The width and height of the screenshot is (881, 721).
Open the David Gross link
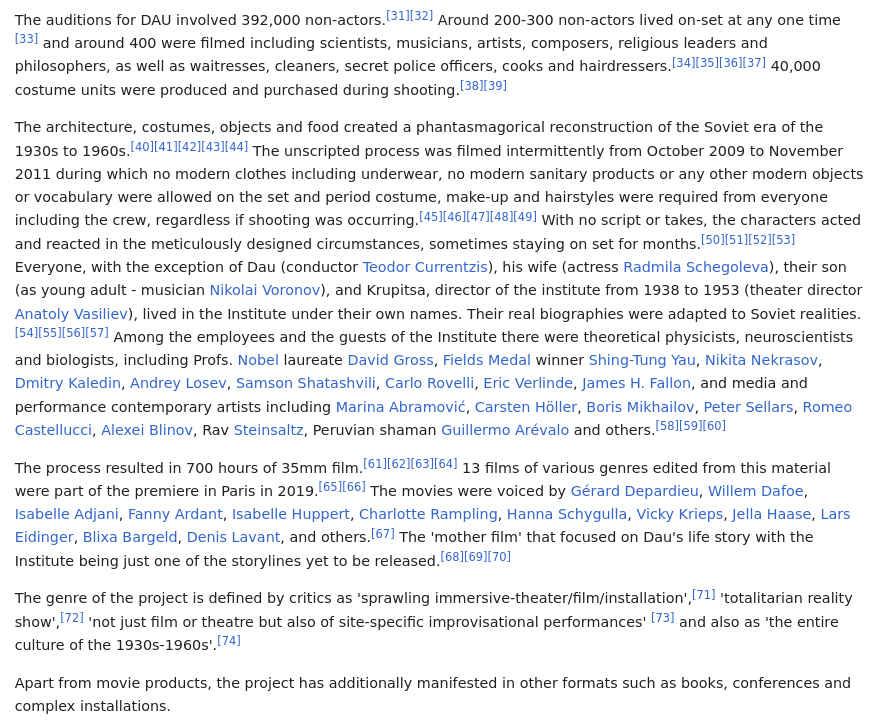coord(390,360)
